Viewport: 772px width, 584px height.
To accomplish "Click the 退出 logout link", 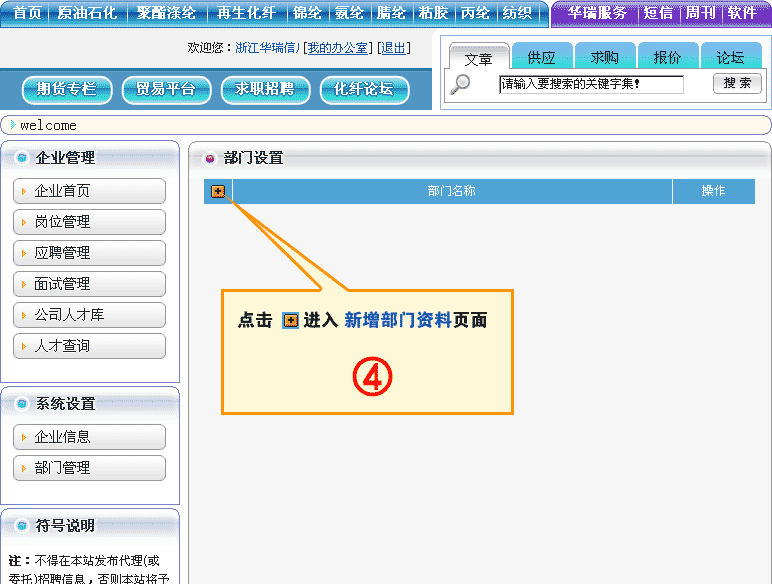I will [x=393, y=48].
